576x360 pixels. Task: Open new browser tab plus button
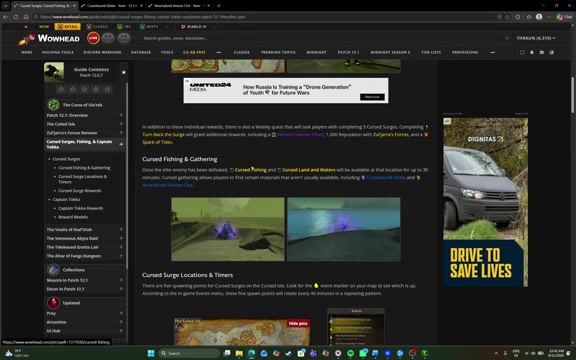point(219,6)
